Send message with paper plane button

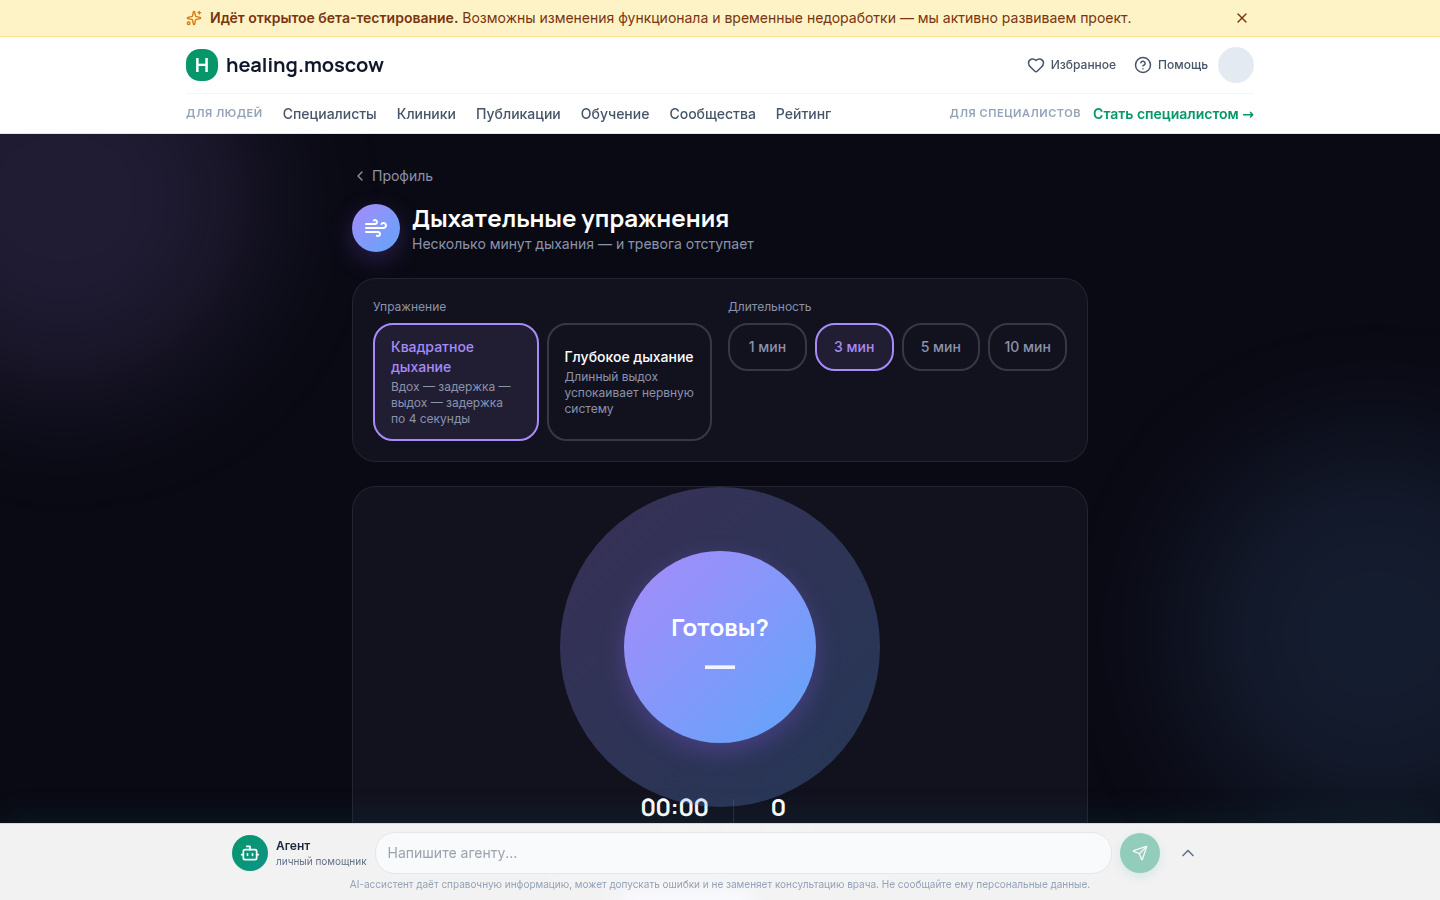click(1140, 853)
